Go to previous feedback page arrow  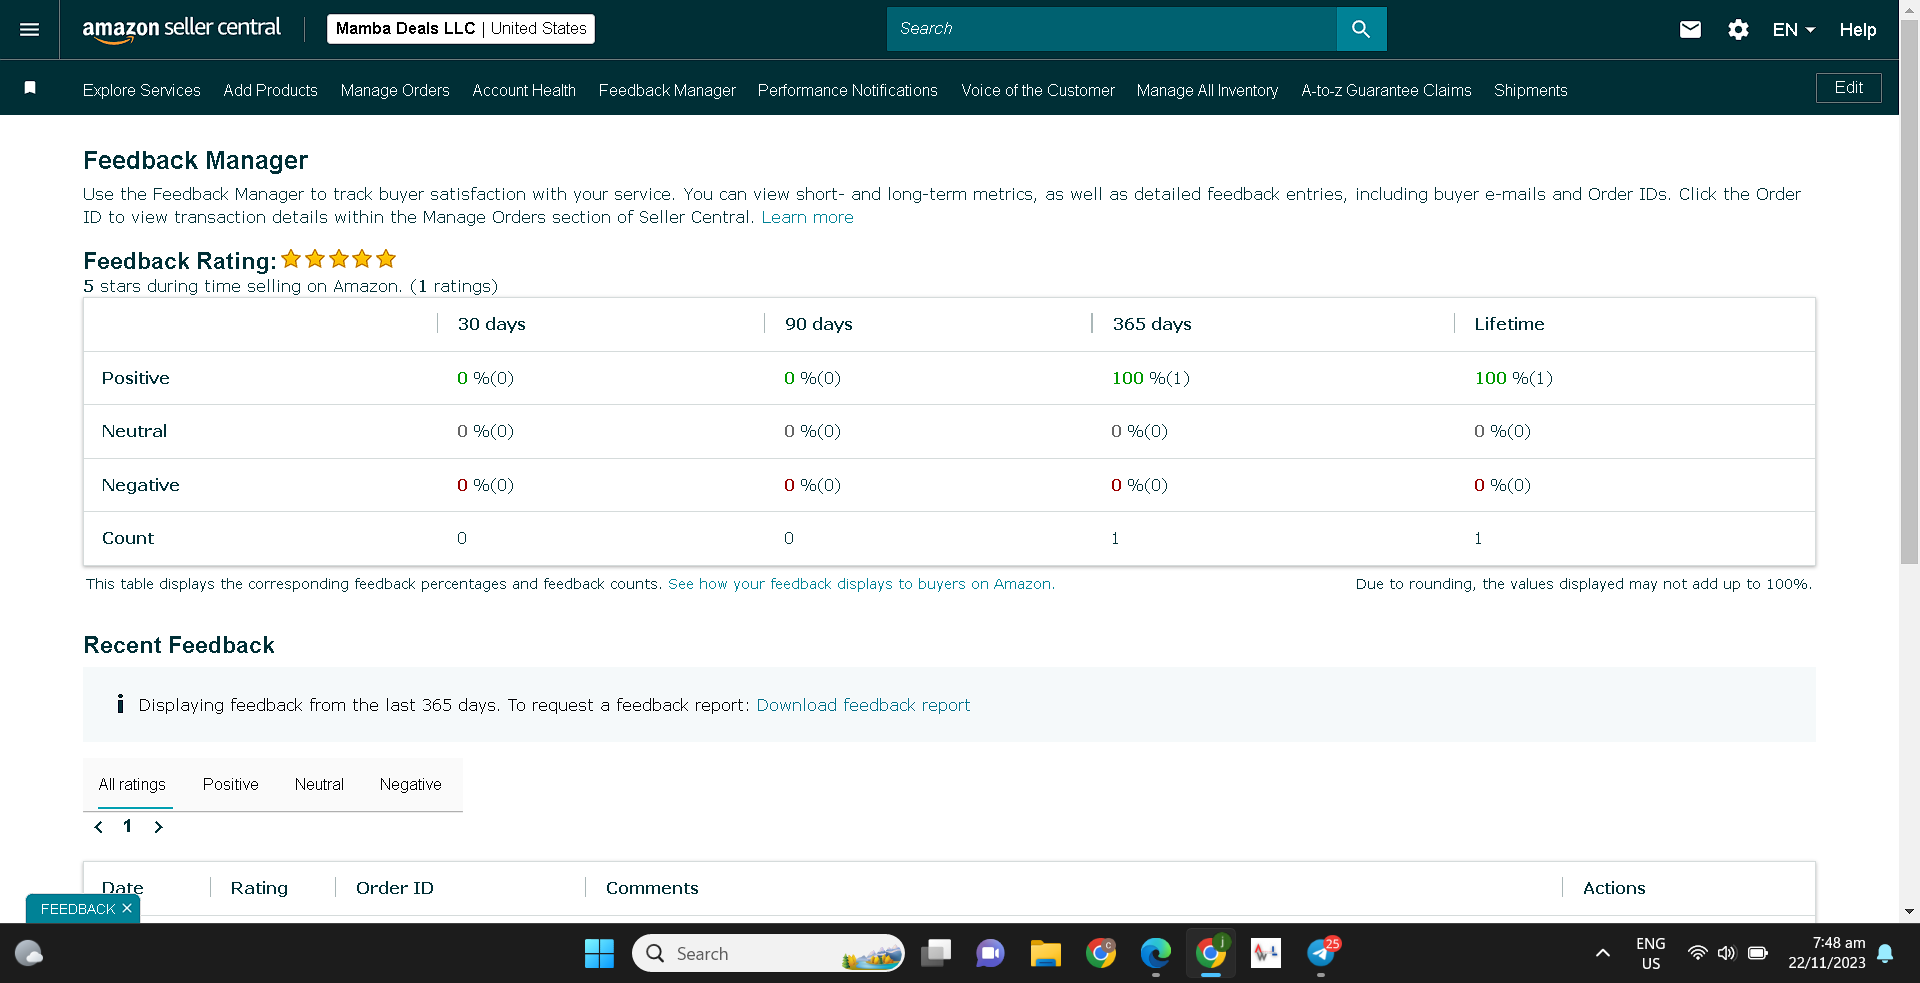(98, 827)
